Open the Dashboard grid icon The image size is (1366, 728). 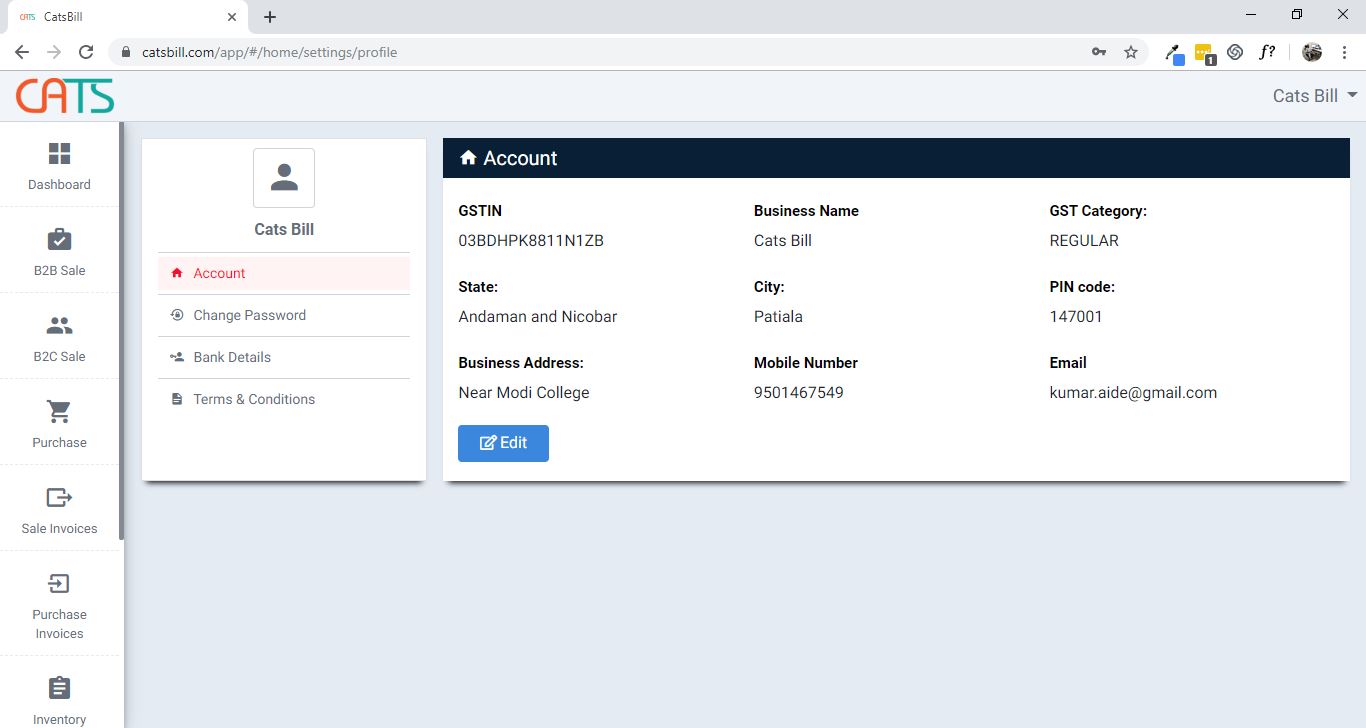click(59, 153)
